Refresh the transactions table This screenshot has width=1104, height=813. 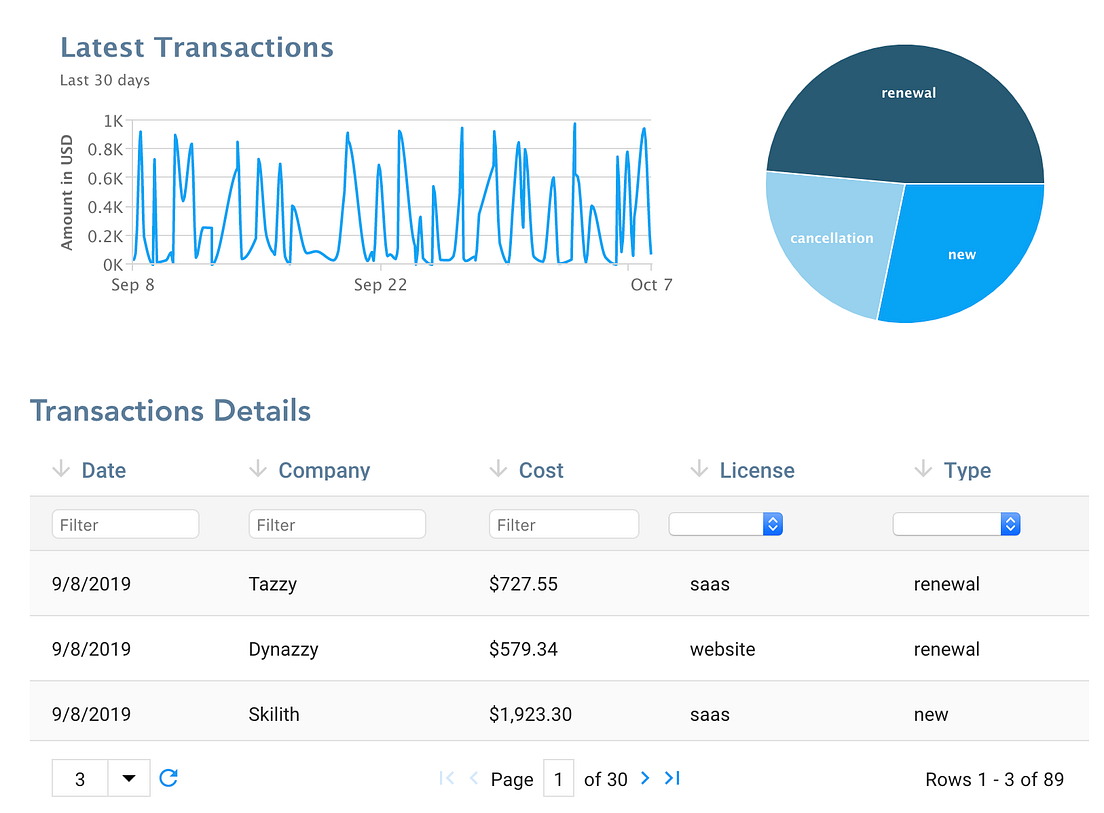168,778
